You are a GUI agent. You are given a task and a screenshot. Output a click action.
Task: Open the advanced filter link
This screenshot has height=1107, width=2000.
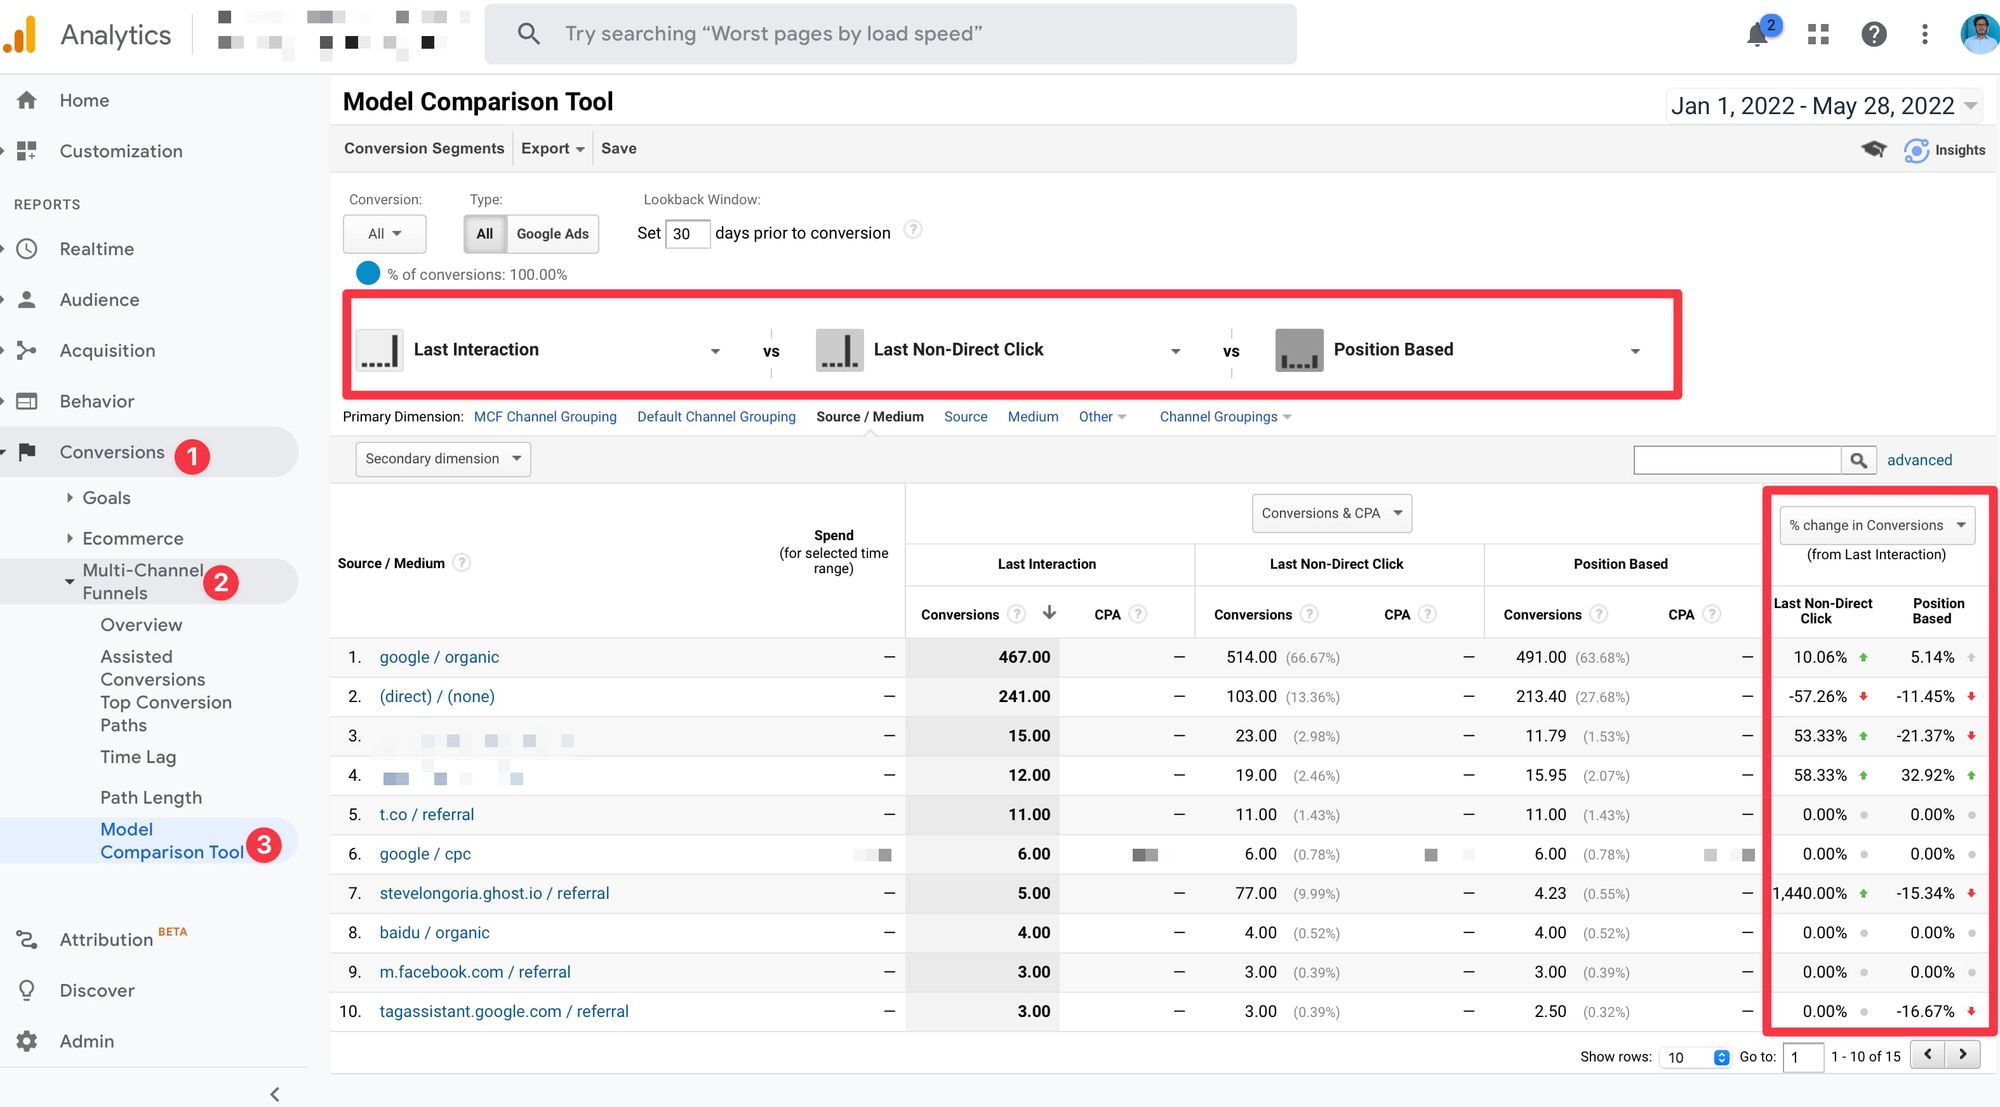1919,460
